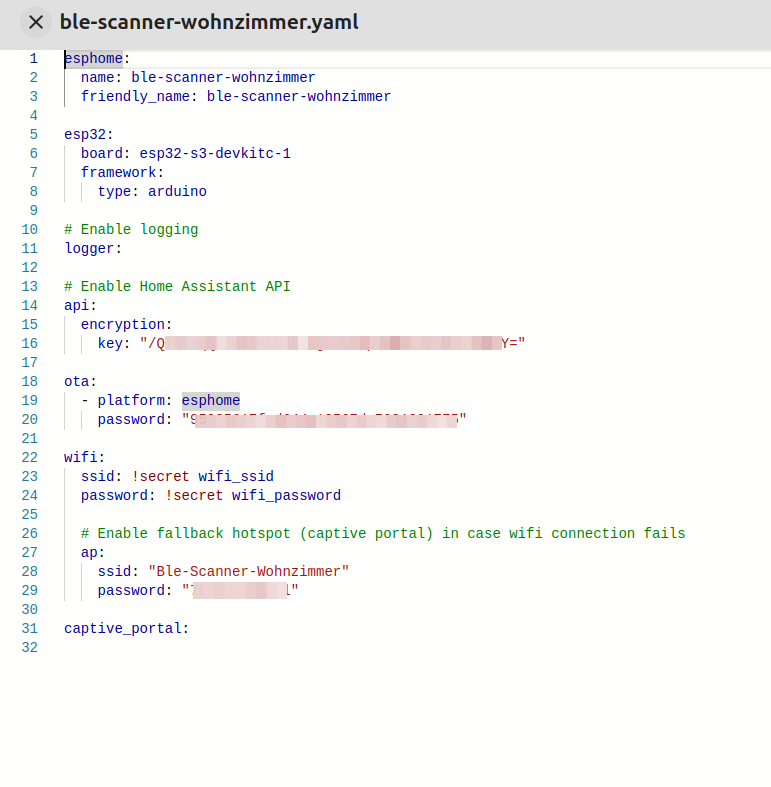Click the ble-scanner-wohnzimmer.yaml file title
The width and height of the screenshot is (771, 787).
click(209, 22)
